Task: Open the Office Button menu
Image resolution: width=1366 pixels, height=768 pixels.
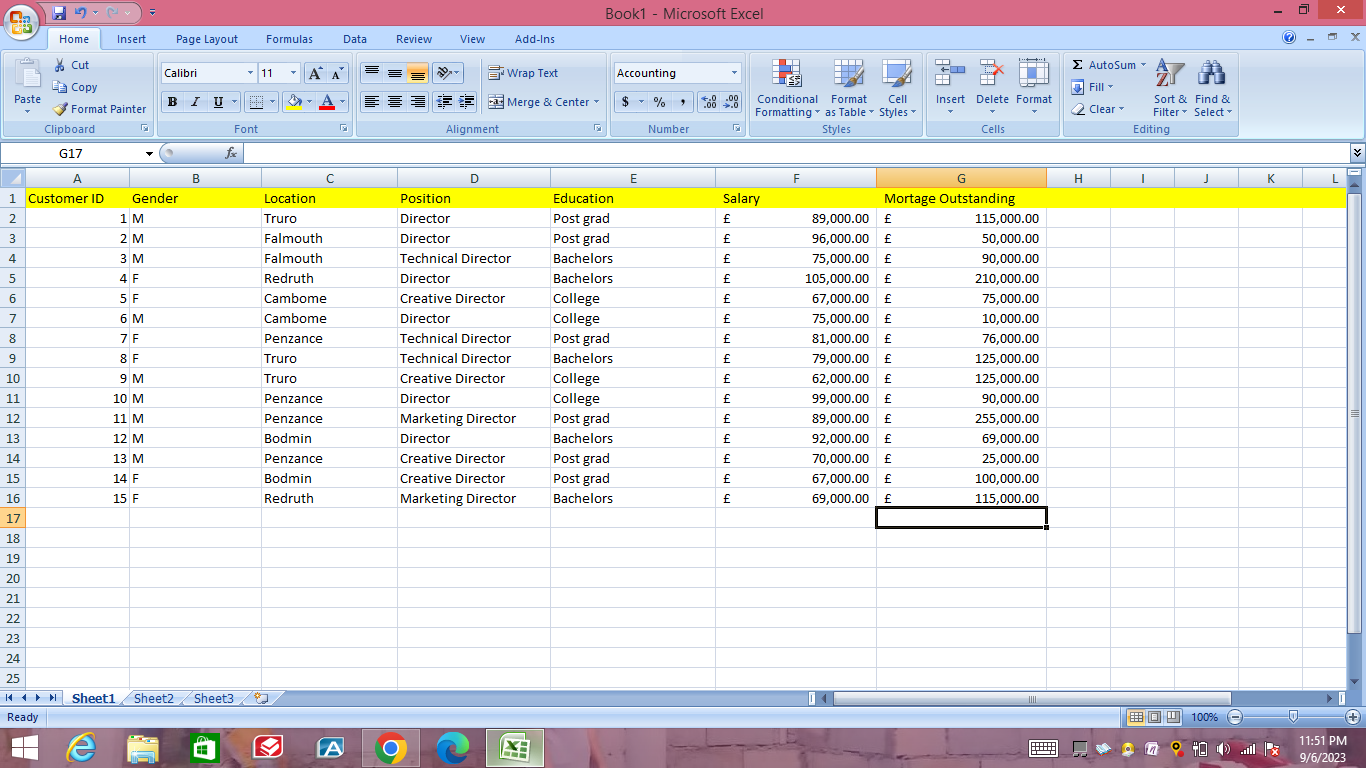Action: point(21,20)
